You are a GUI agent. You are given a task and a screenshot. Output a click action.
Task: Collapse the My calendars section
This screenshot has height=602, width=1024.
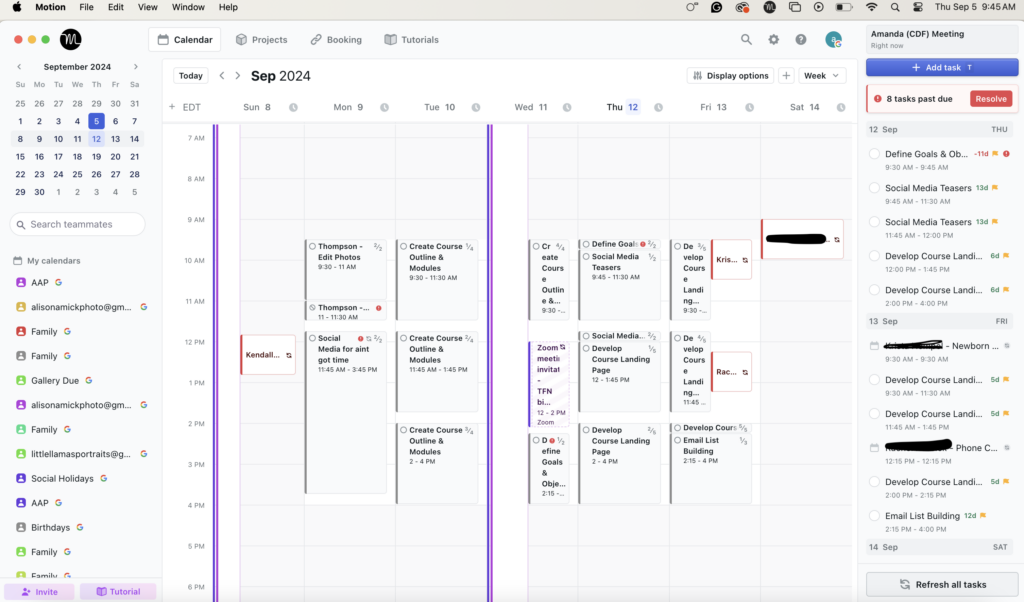pyautogui.click(x=17, y=261)
